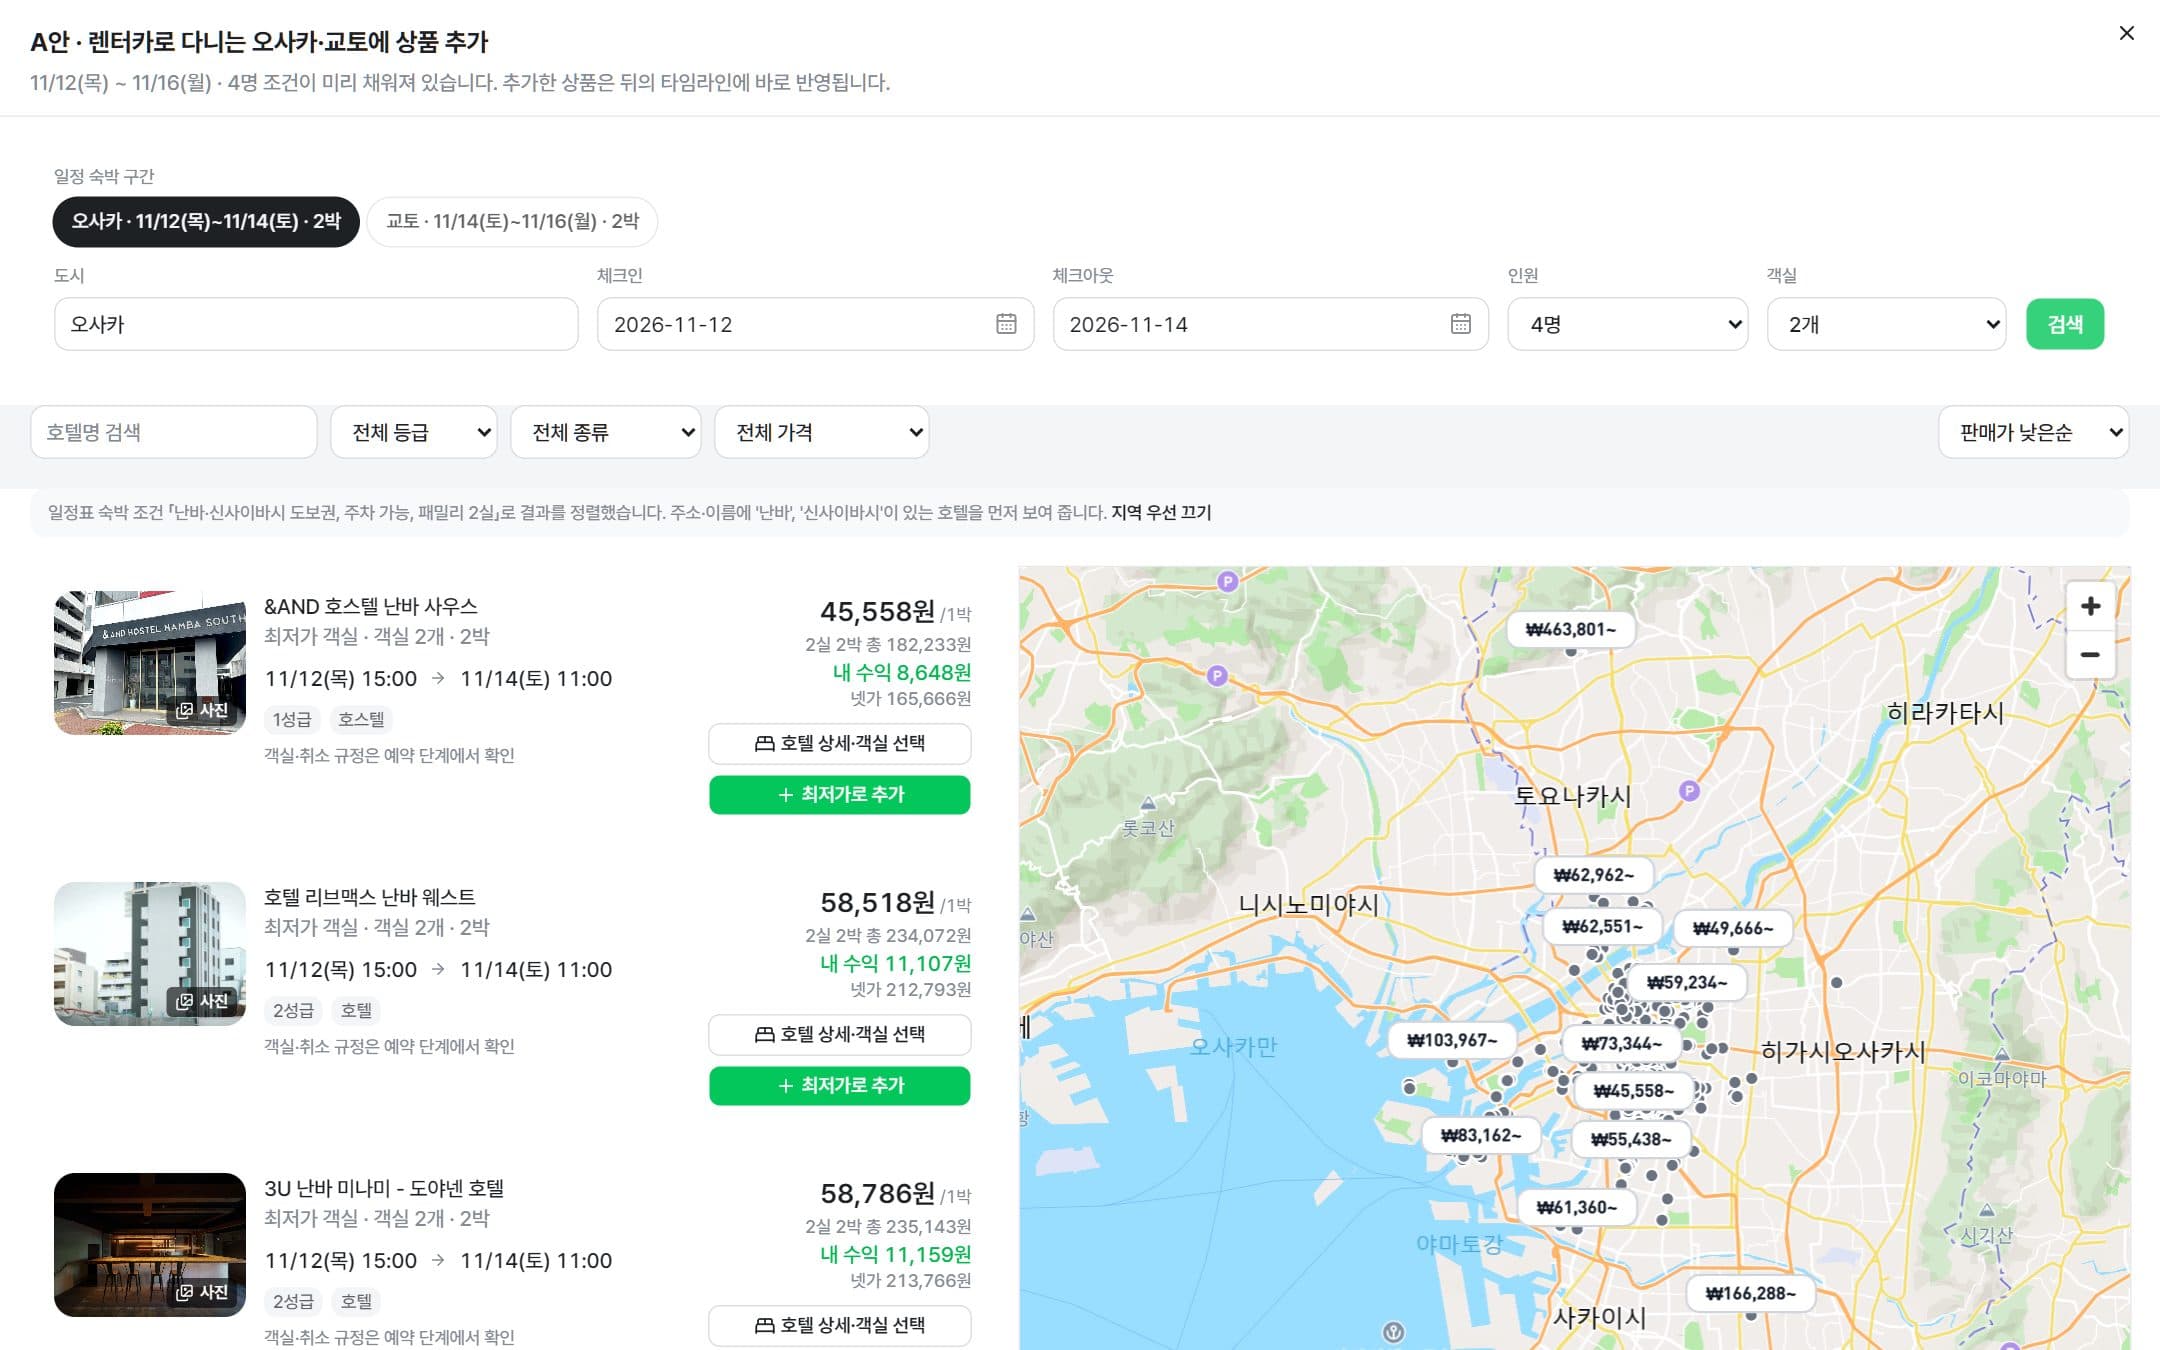Click the ₩49,666~ map price marker
Viewport: 2160px width, 1350px height.
click(1733, 928)
